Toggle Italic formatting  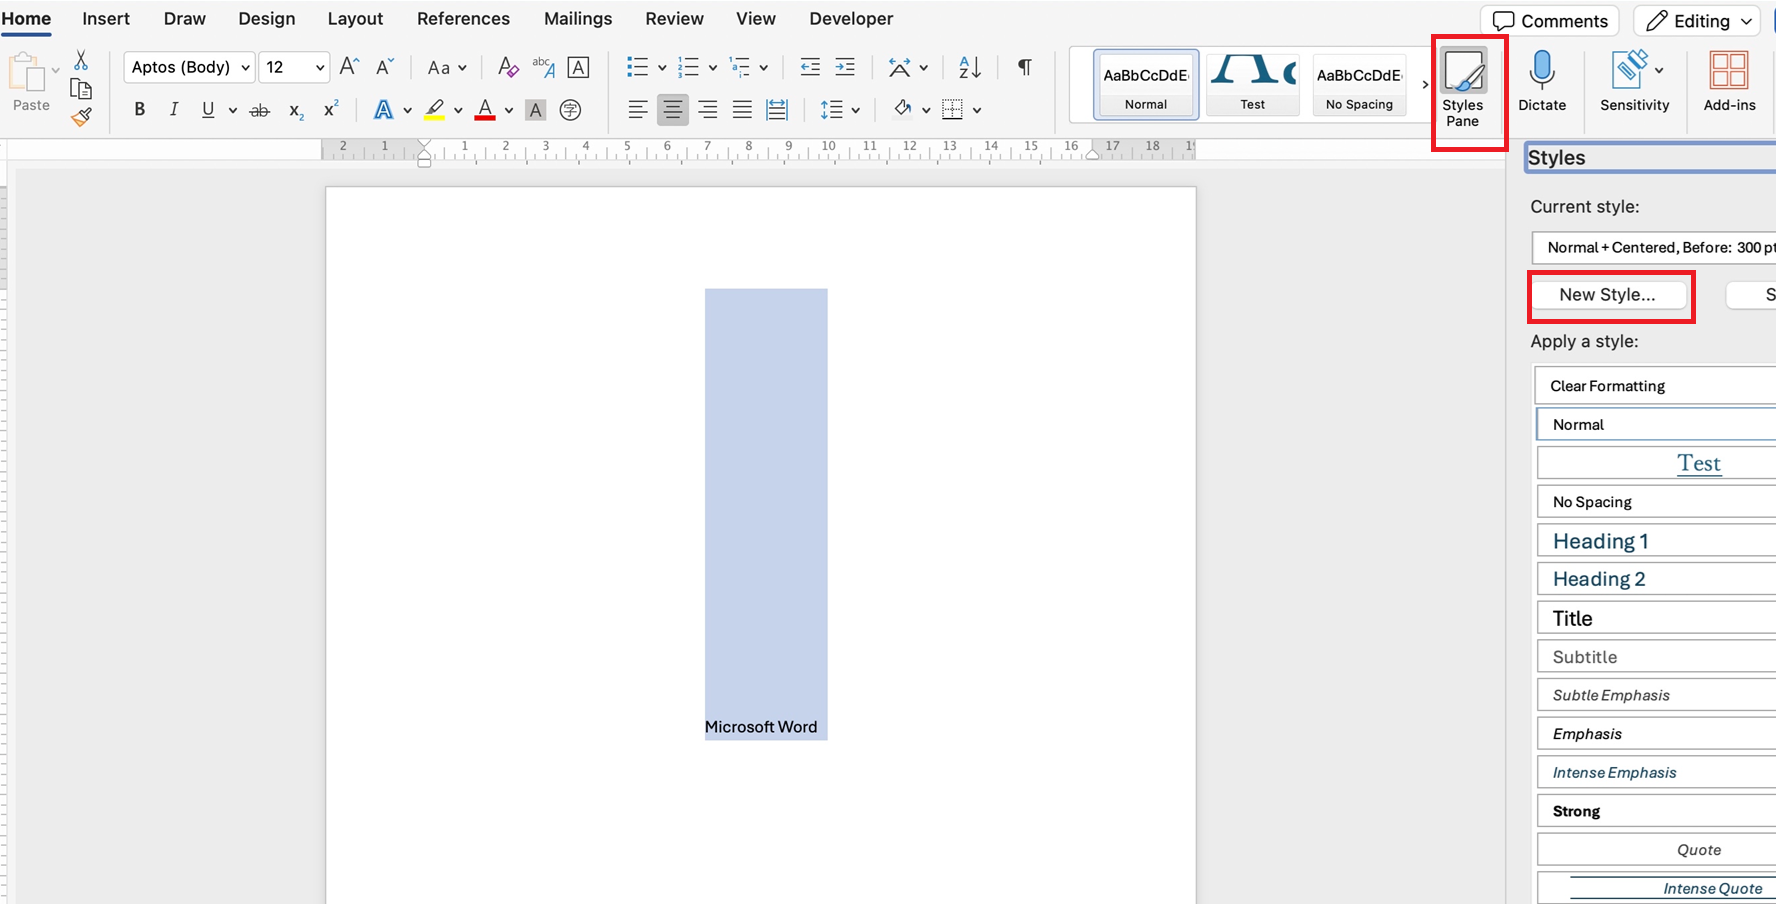click(174, 110)
